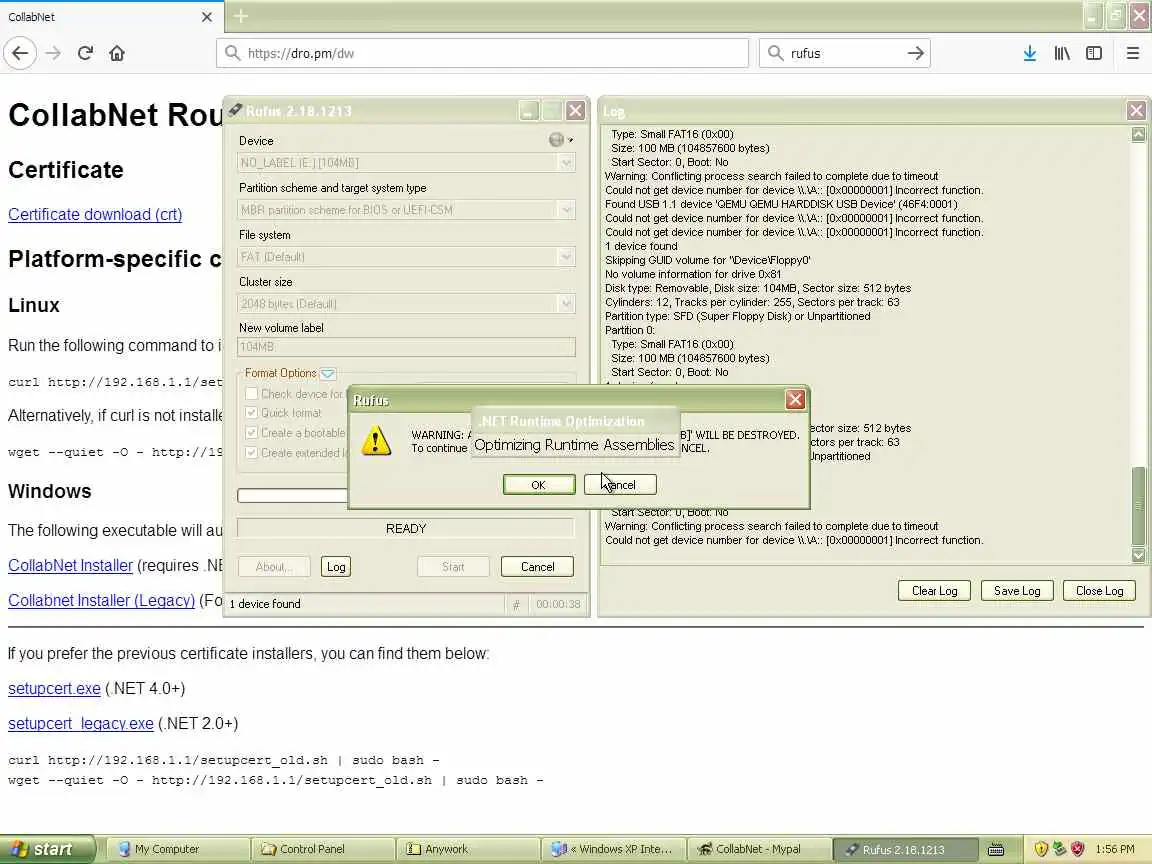Toggle Create extended label checkbox
Viewport: 1152px width, 864px height.
(x=251, y=453)
